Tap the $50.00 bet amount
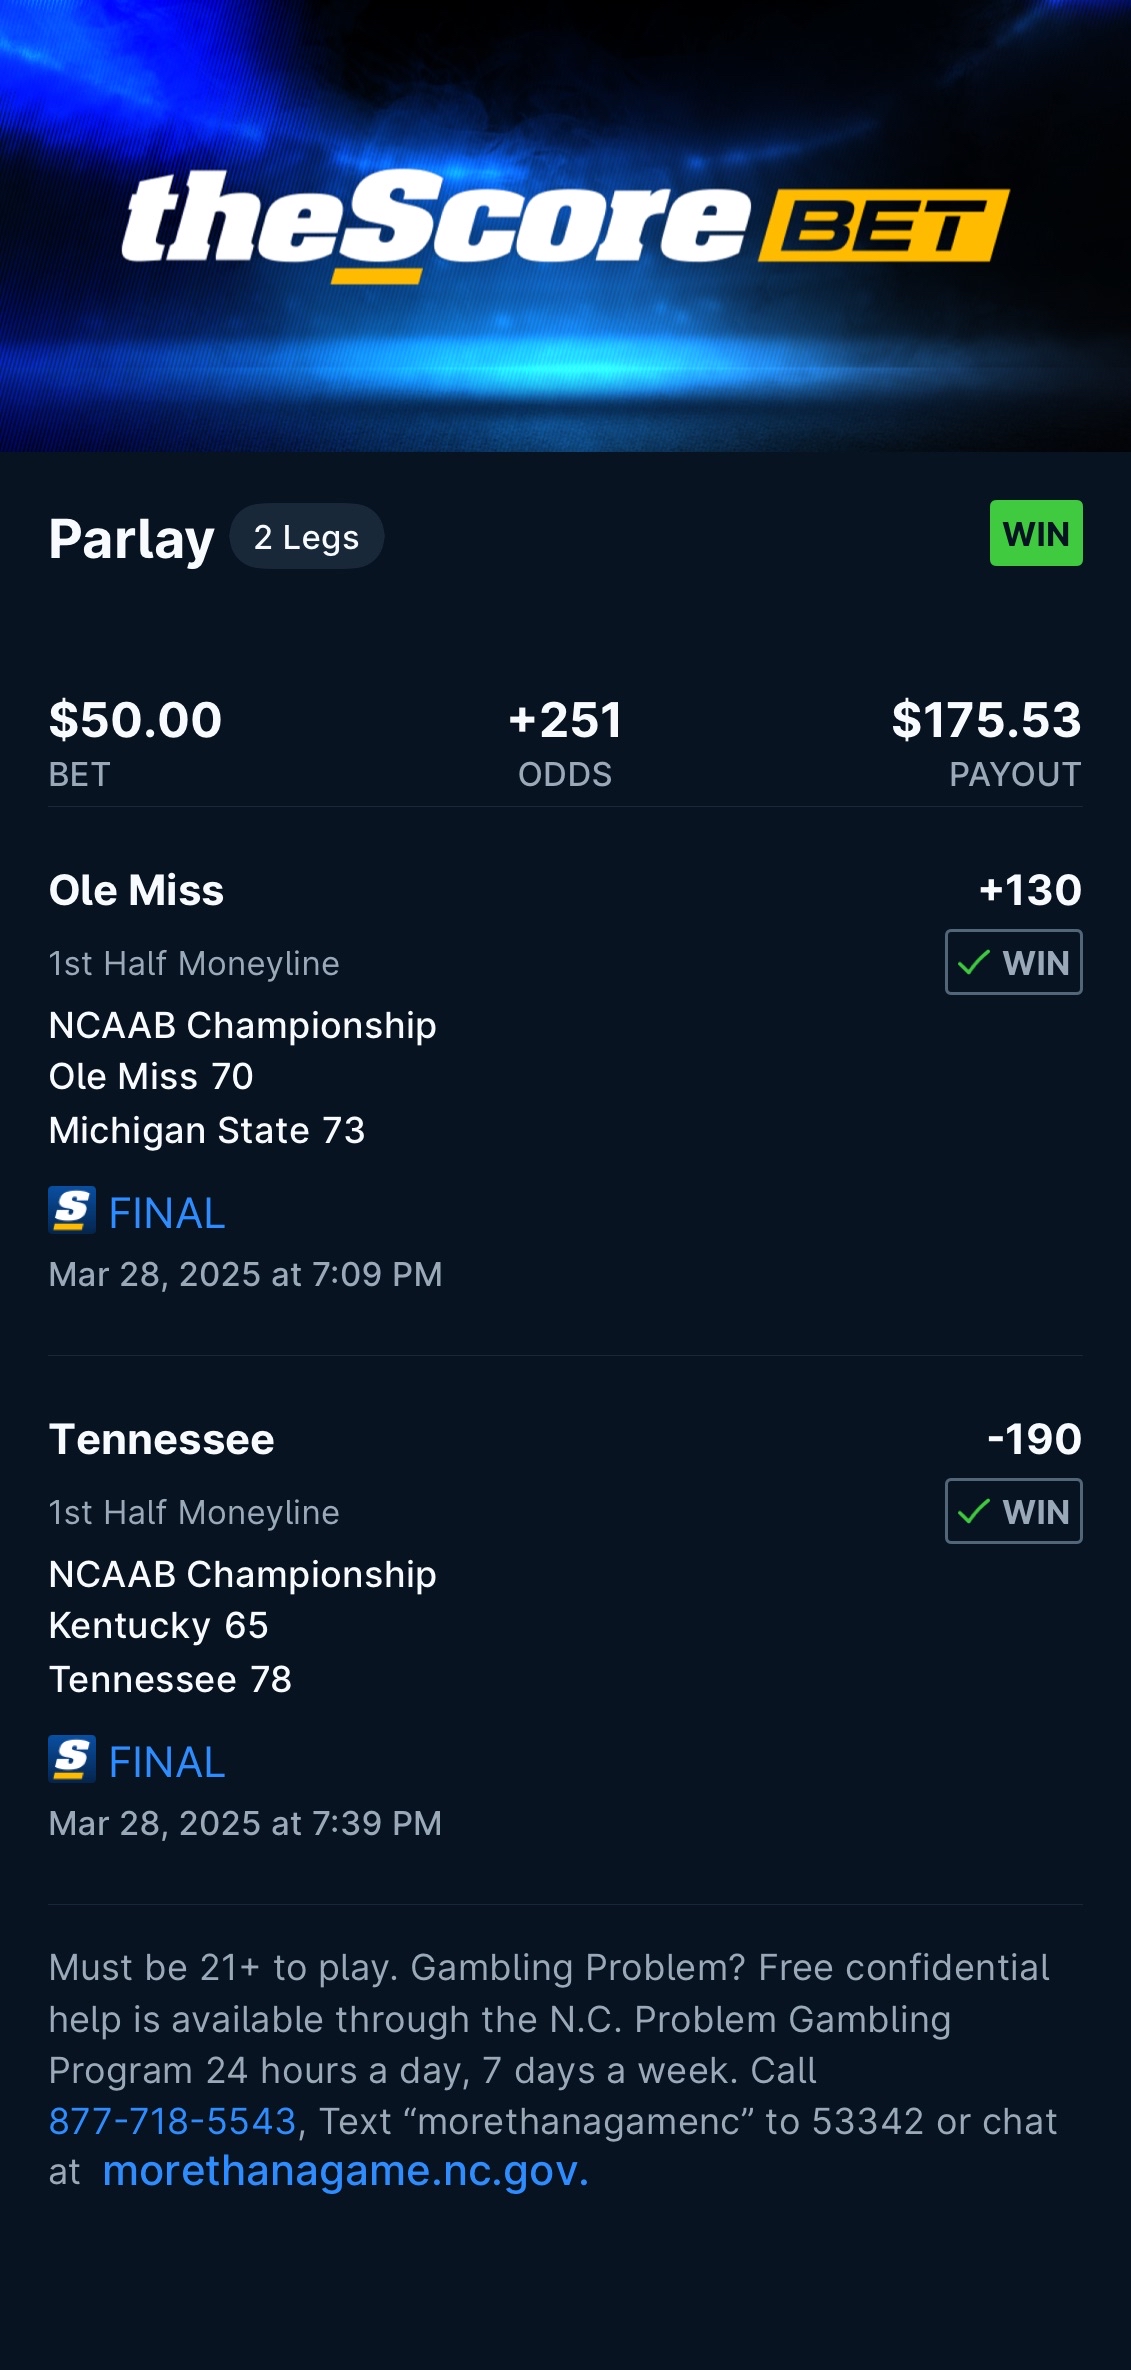This screenshot has width=1131, height=2370. tap(135, 720)
